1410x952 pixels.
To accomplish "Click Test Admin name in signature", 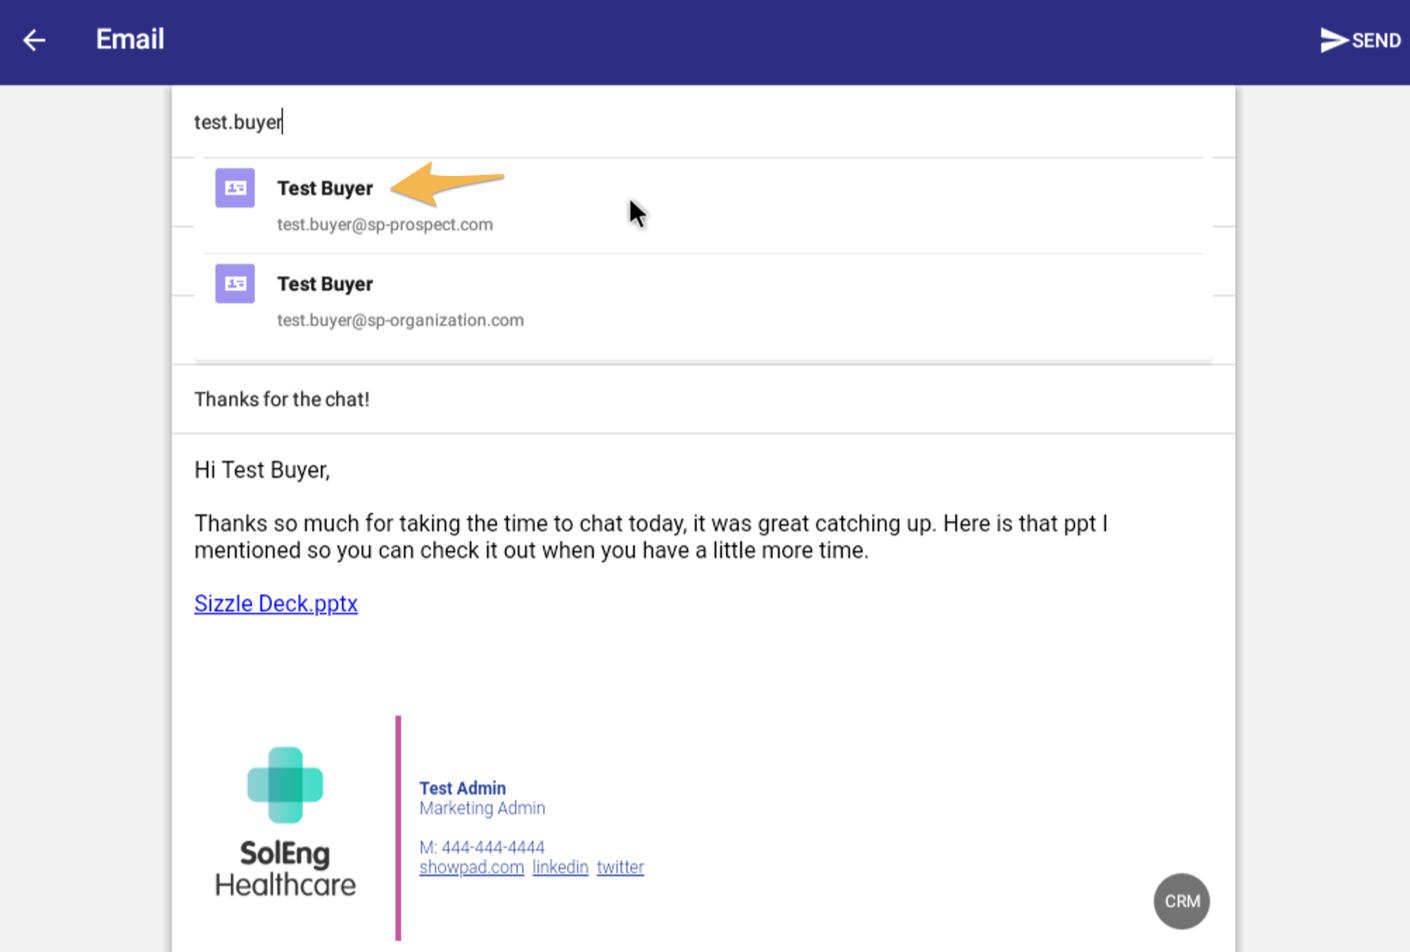I will [x=462, y=788].
